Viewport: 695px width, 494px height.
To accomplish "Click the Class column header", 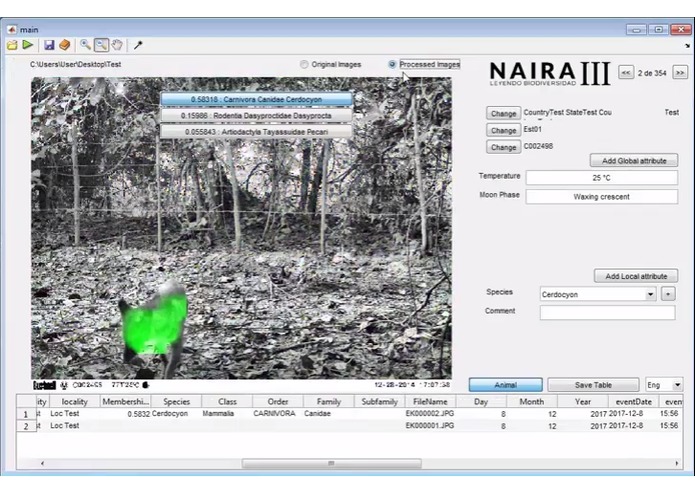I will click(227, 401).
